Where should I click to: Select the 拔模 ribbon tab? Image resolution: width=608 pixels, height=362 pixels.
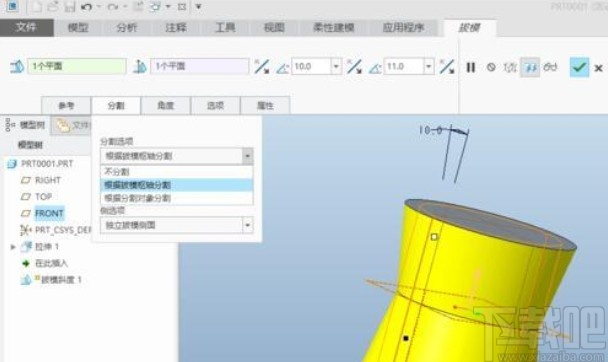(x=469, y=28)
